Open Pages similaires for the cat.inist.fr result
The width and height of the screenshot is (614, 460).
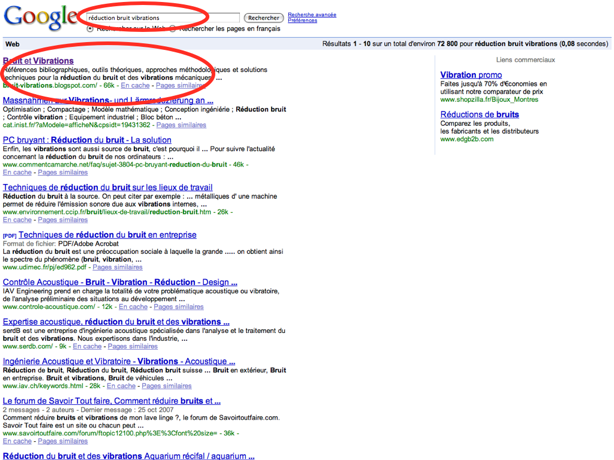[x=181, y=125]
